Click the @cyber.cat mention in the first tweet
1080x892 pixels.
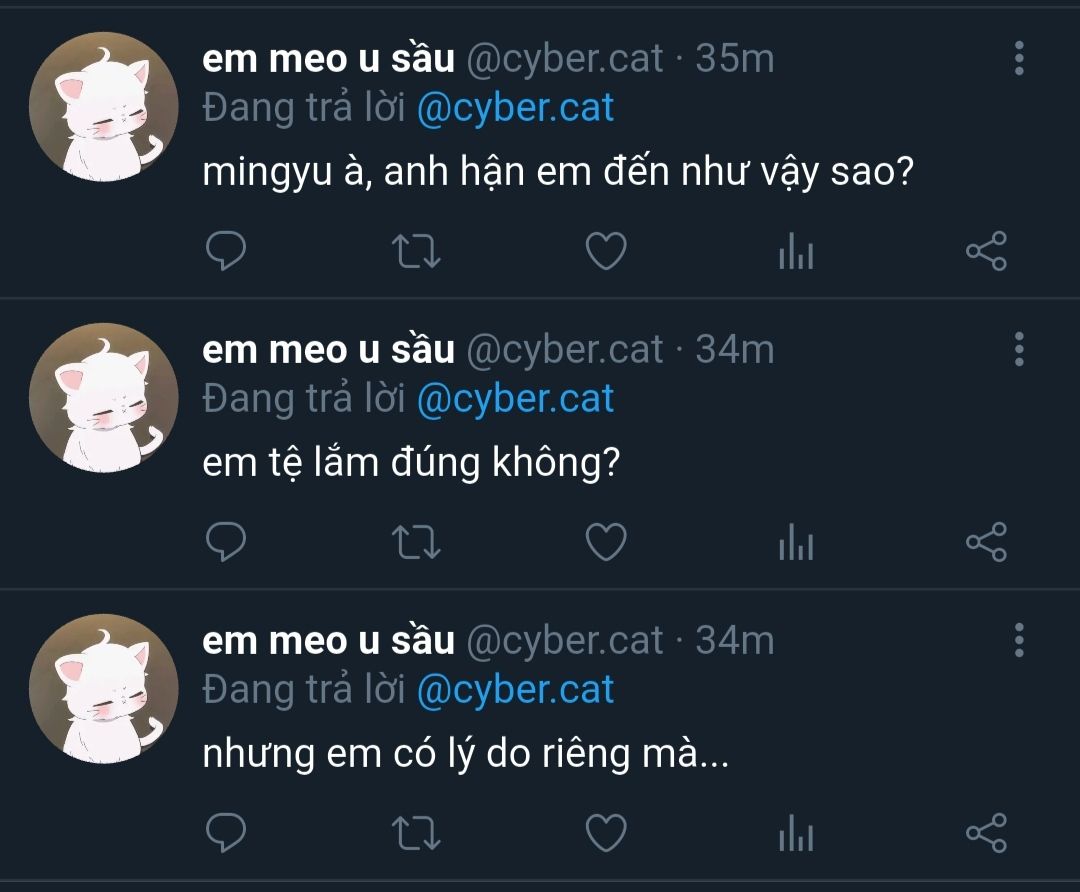pyautogui.click(x=514, y=108)
